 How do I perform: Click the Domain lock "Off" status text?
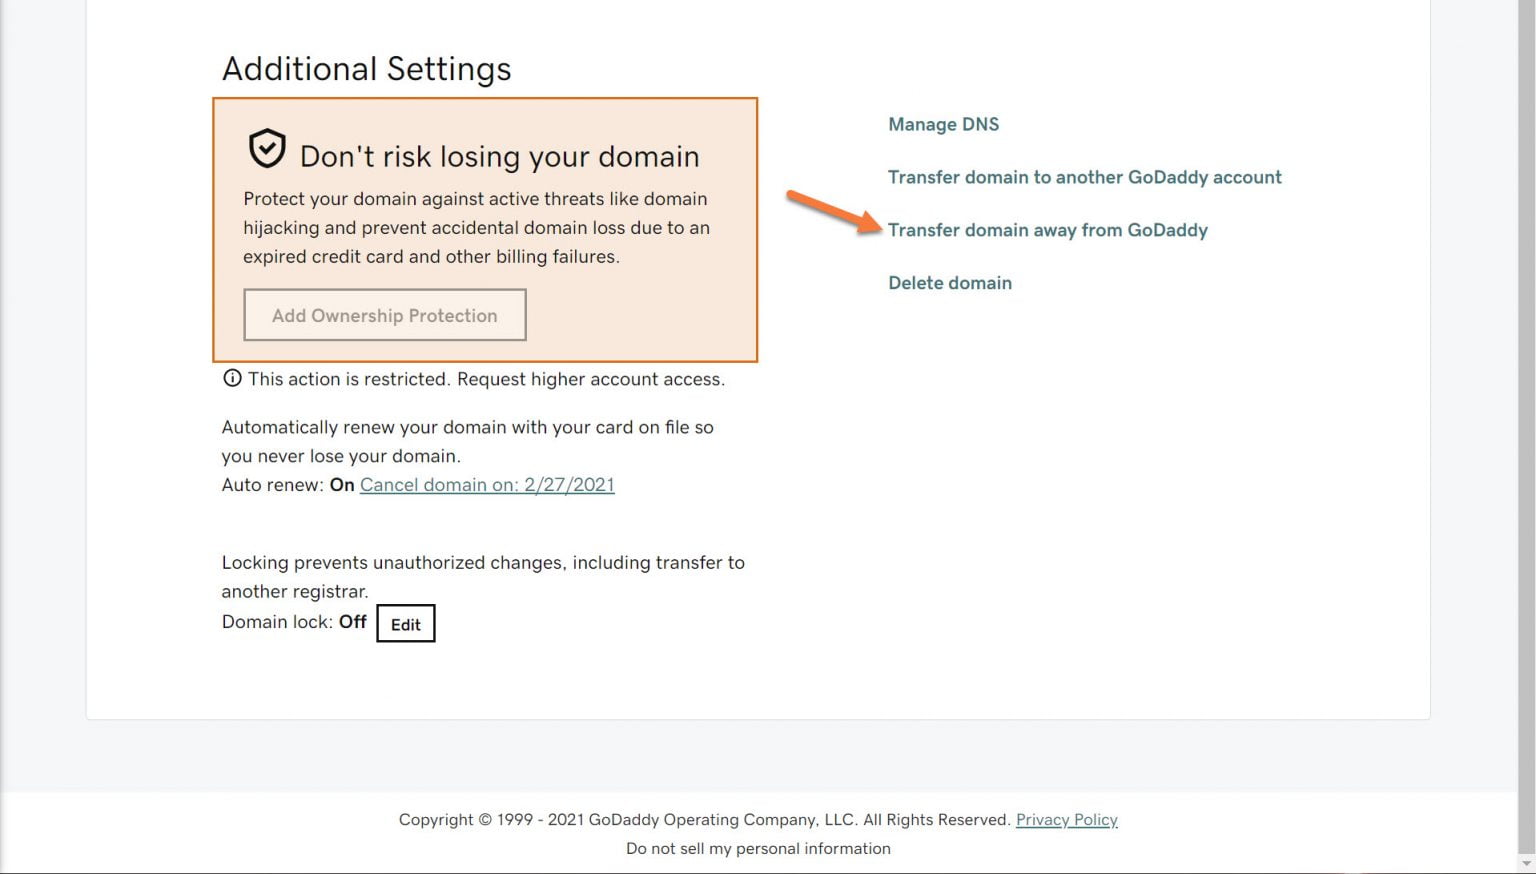(352, 622)
